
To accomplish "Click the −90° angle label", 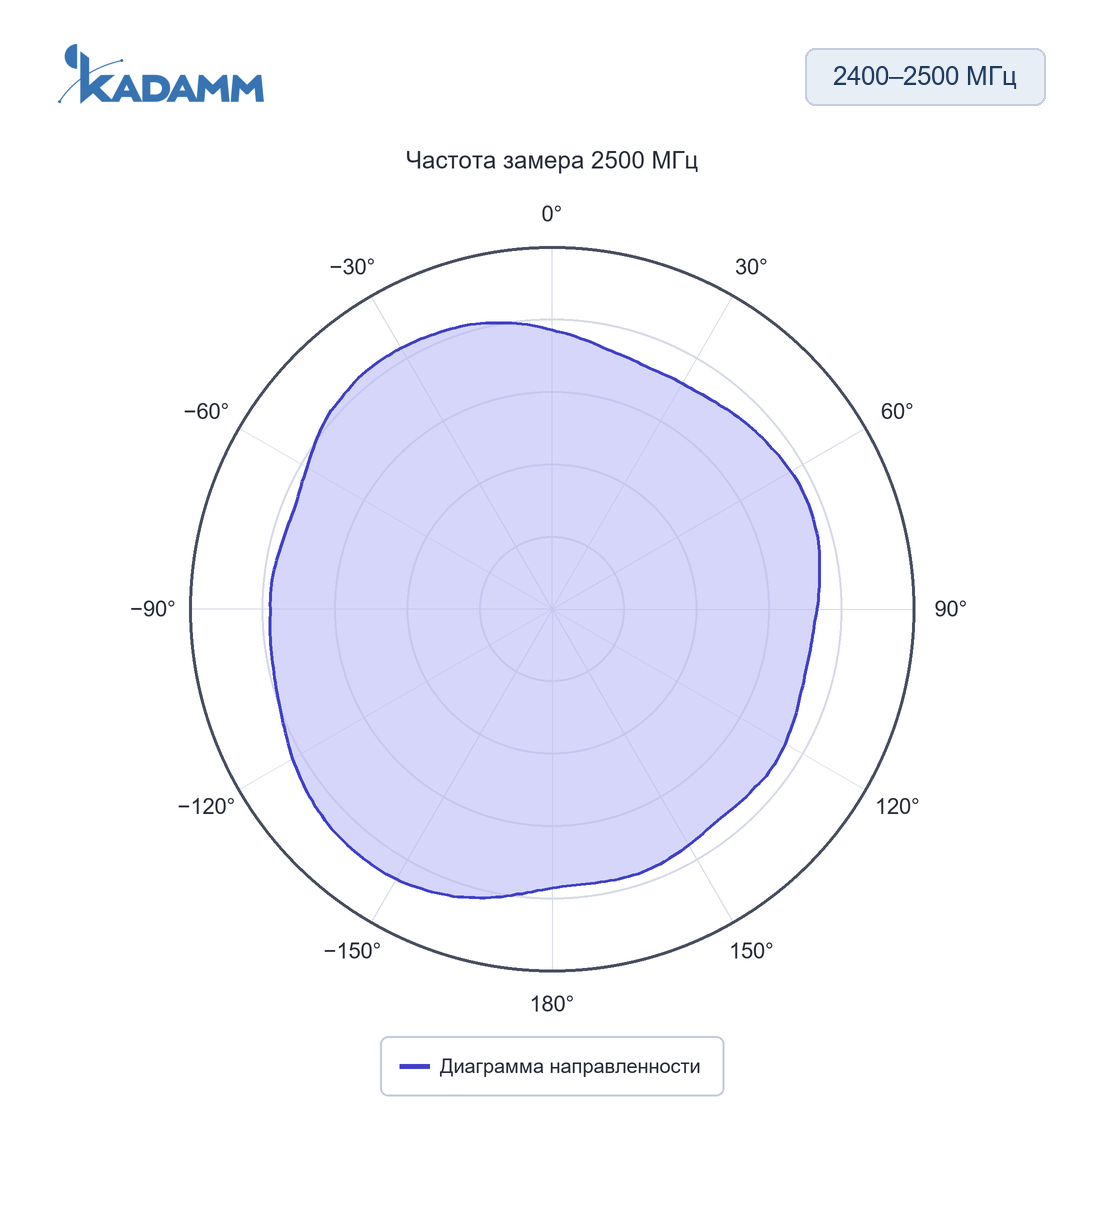I will click(x=153, y=609).
